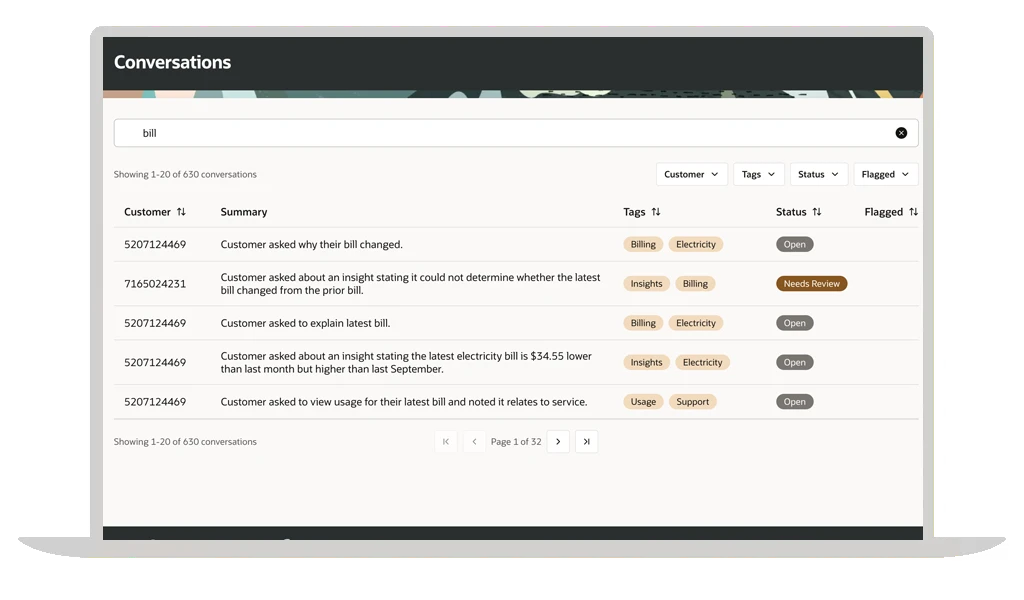Click Electricity tag in 'why their bill changed' row
The width and height of the screenshot is (1024, 600).
point(696,245)
